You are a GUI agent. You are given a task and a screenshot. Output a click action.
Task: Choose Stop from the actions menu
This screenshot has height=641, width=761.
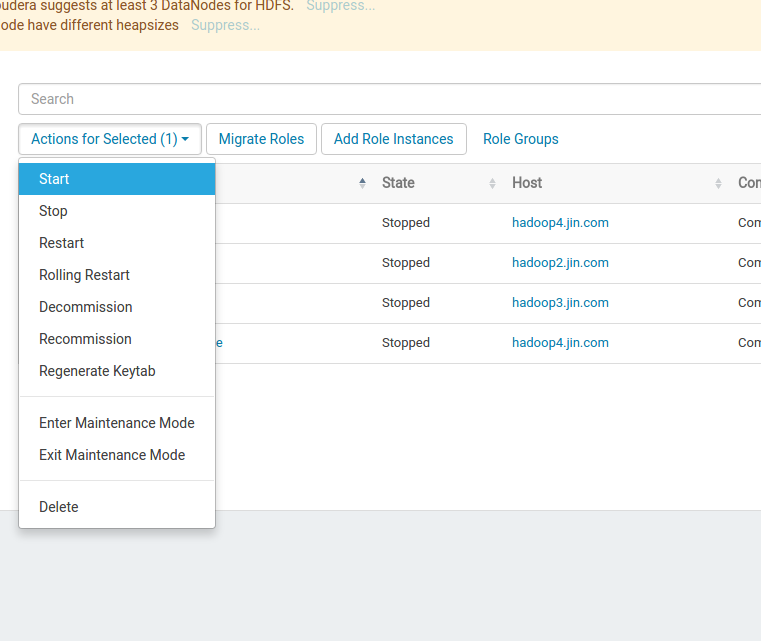(x=117, y=211)
